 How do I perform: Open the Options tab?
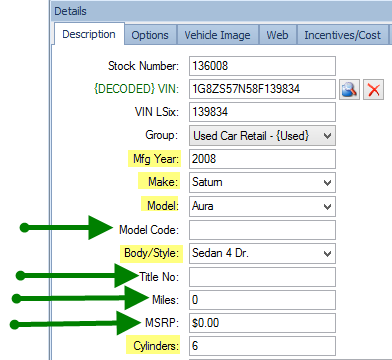(150, 35)
